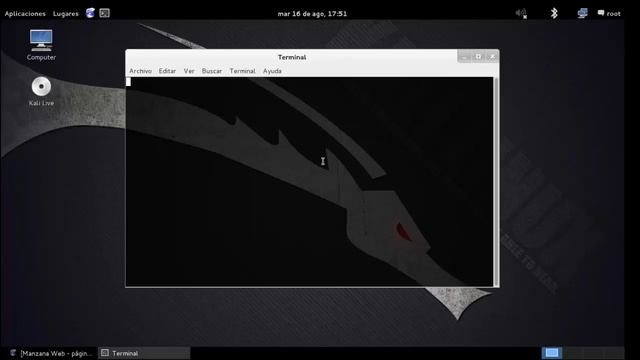Click the Terminal title bar

[292, 57]
